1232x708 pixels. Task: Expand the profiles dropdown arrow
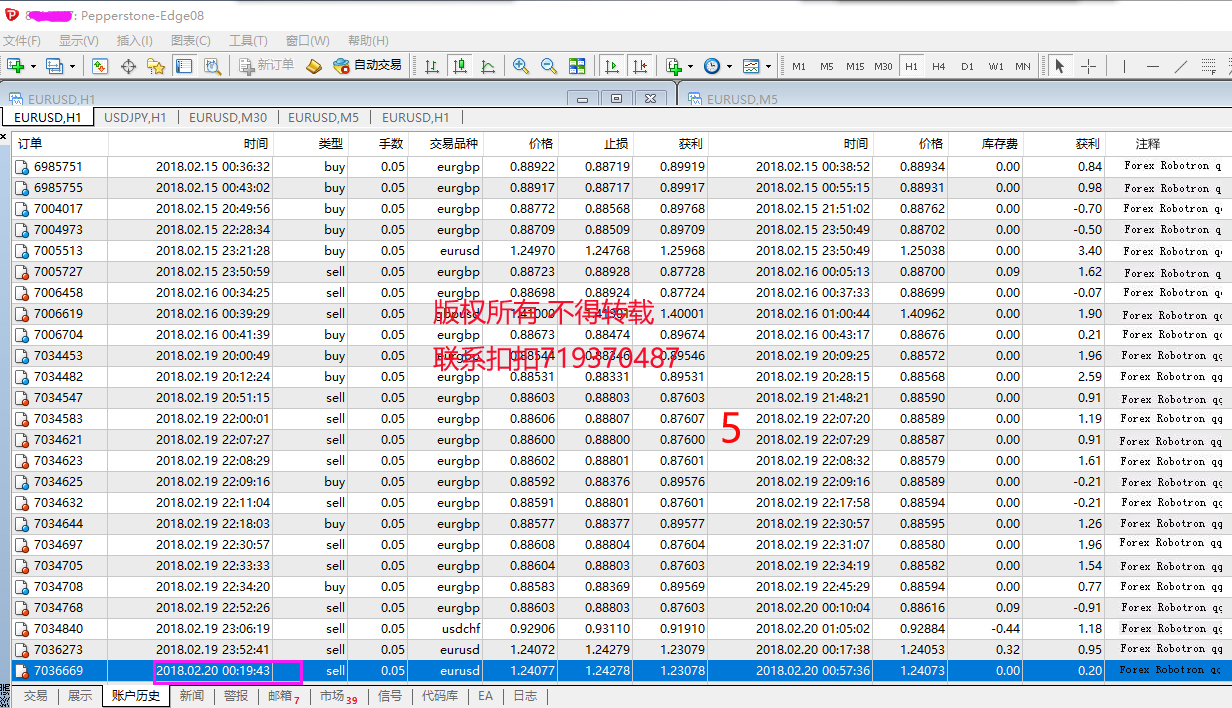[x=70, y=66]
